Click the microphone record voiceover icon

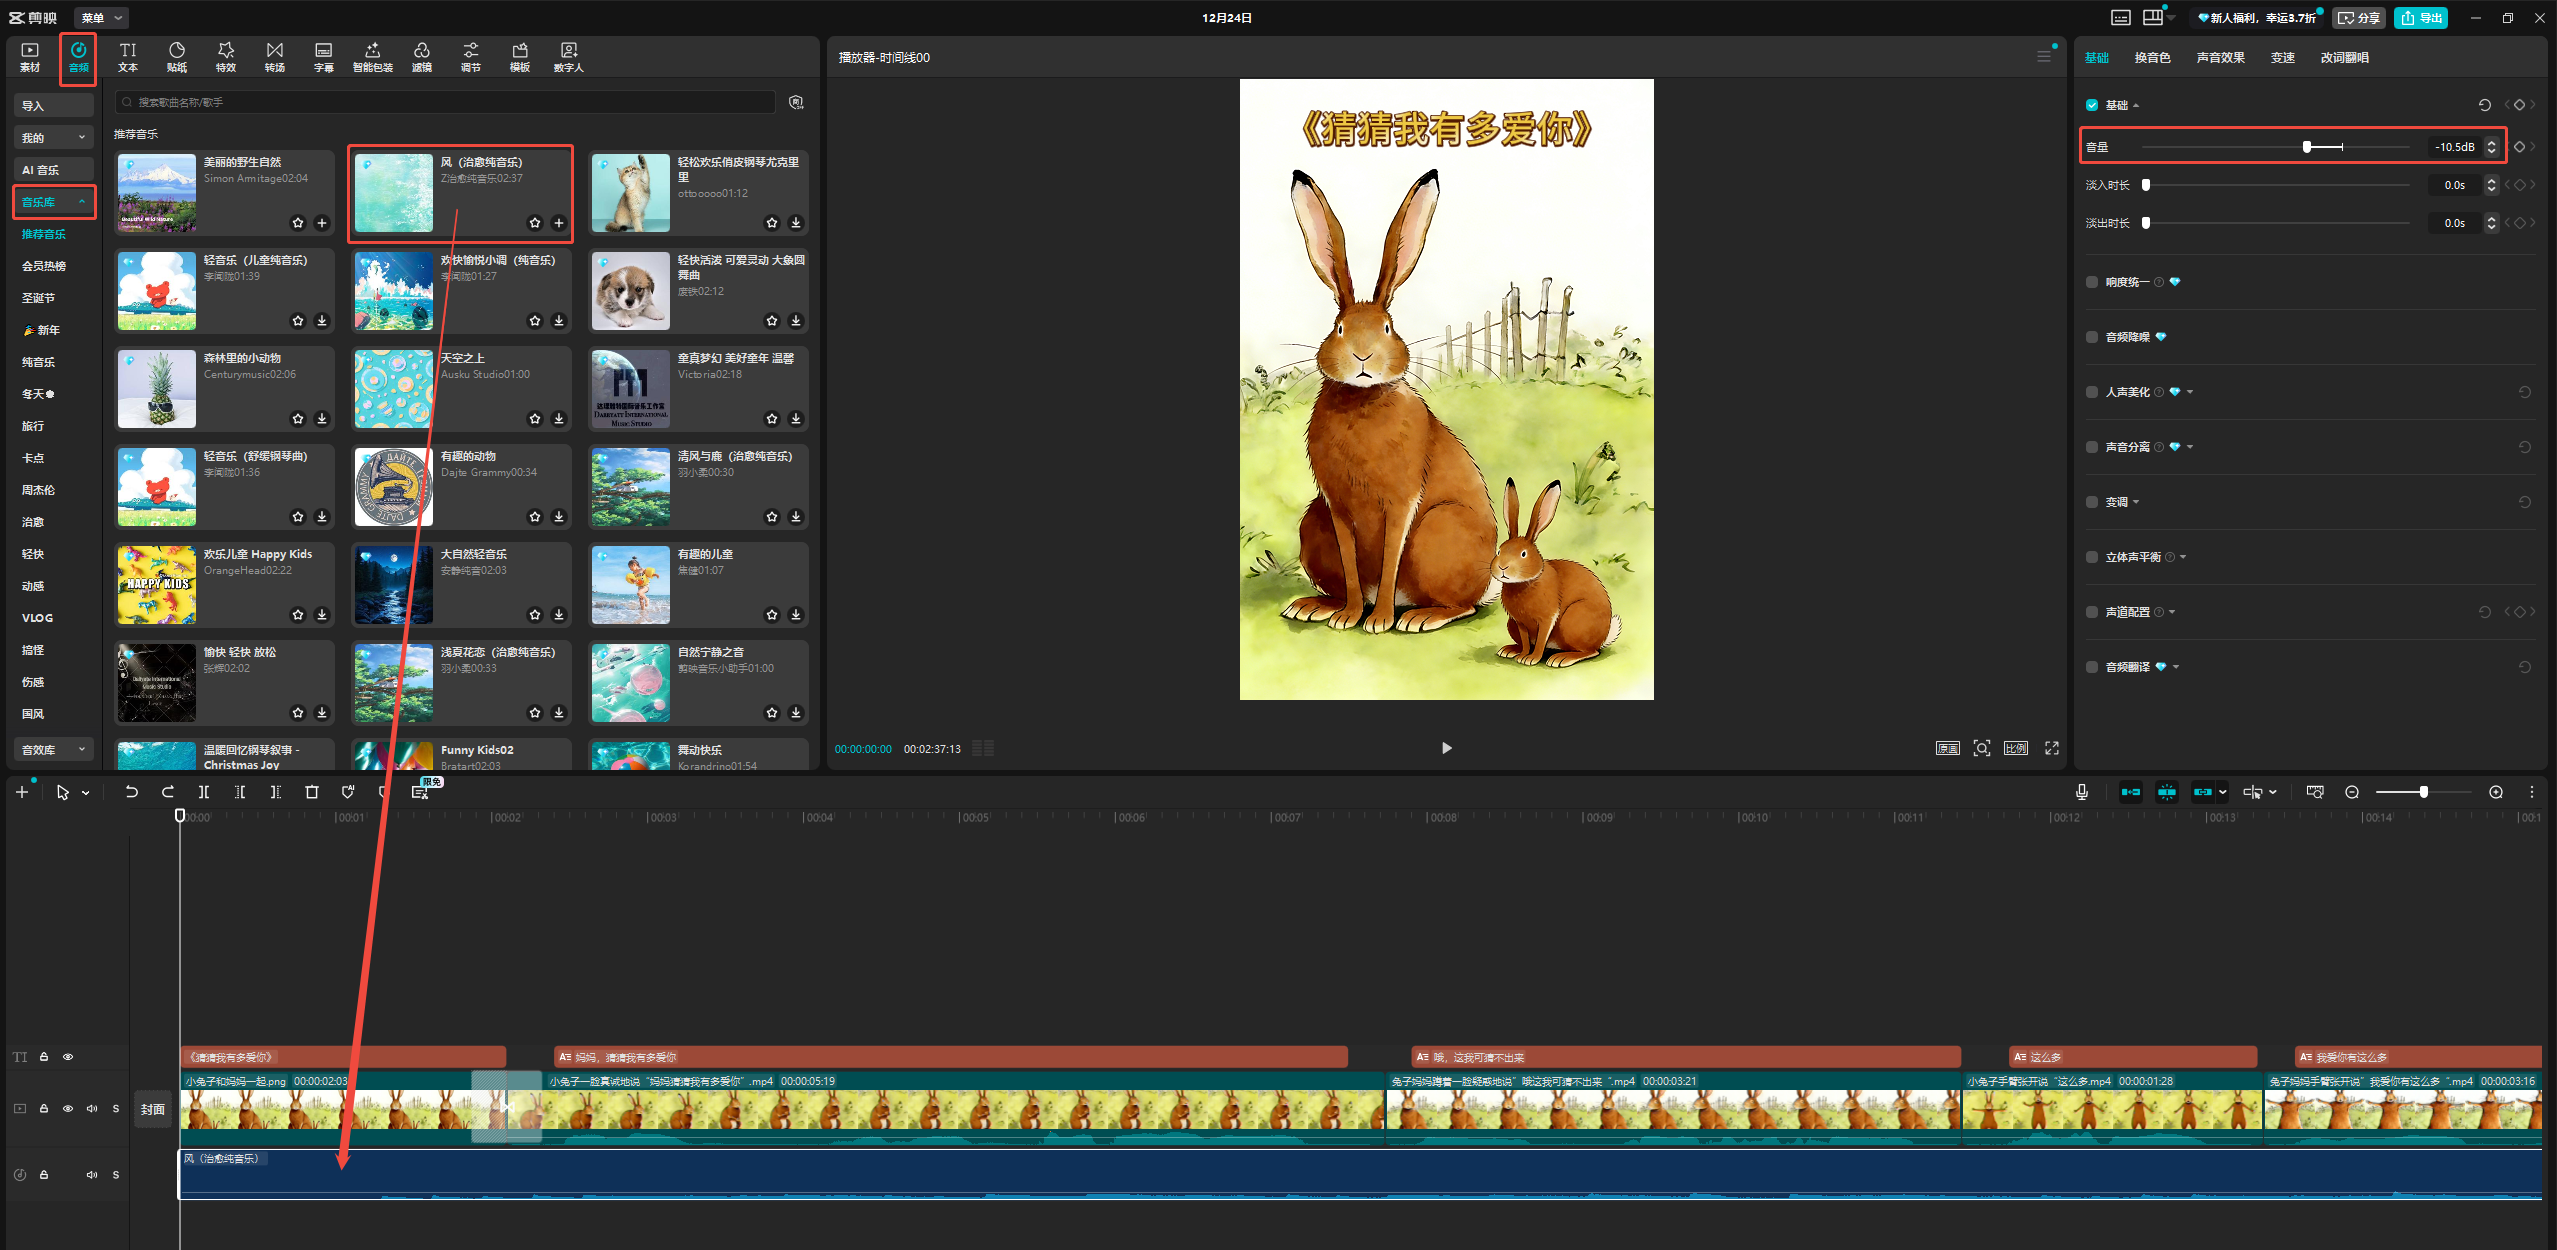[2081, 792]
